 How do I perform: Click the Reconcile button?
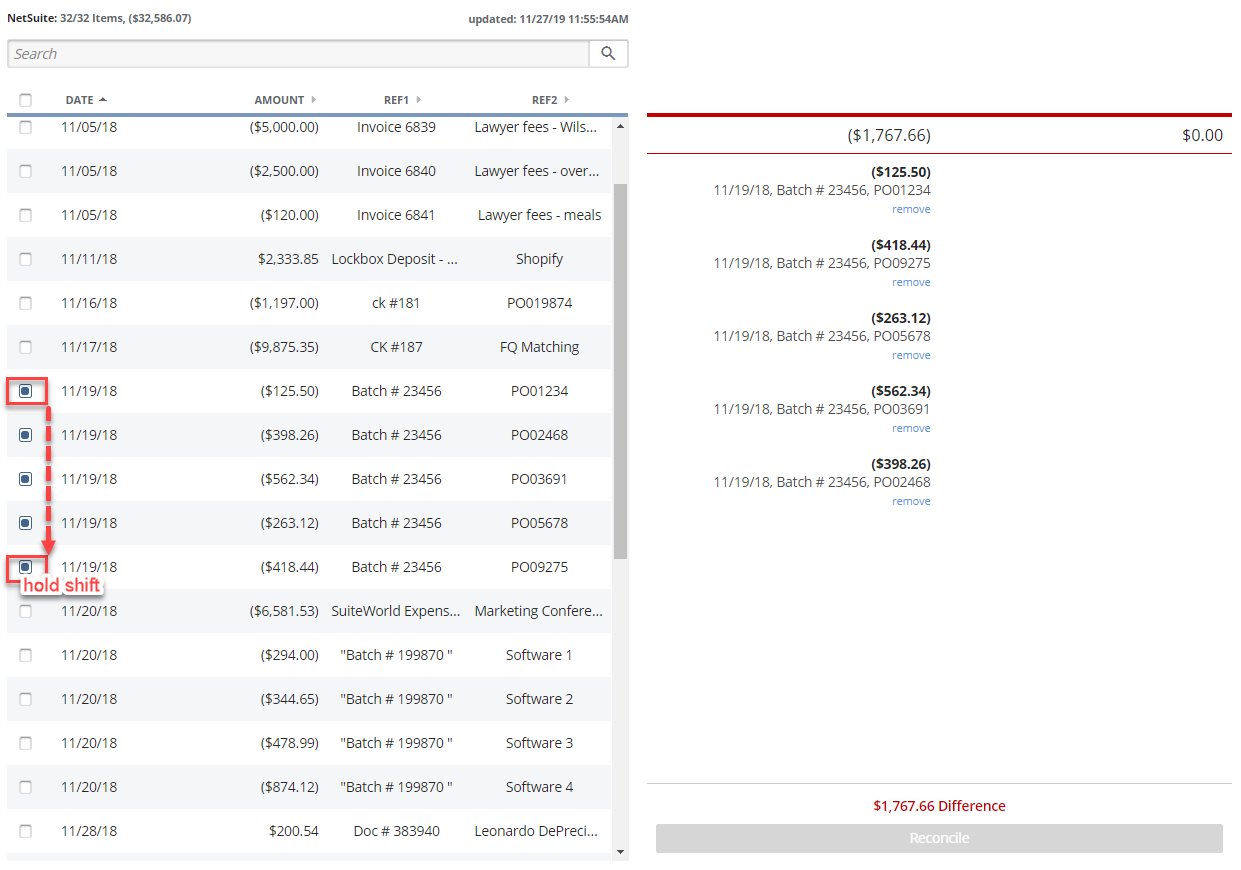click(x=939, y=838)
